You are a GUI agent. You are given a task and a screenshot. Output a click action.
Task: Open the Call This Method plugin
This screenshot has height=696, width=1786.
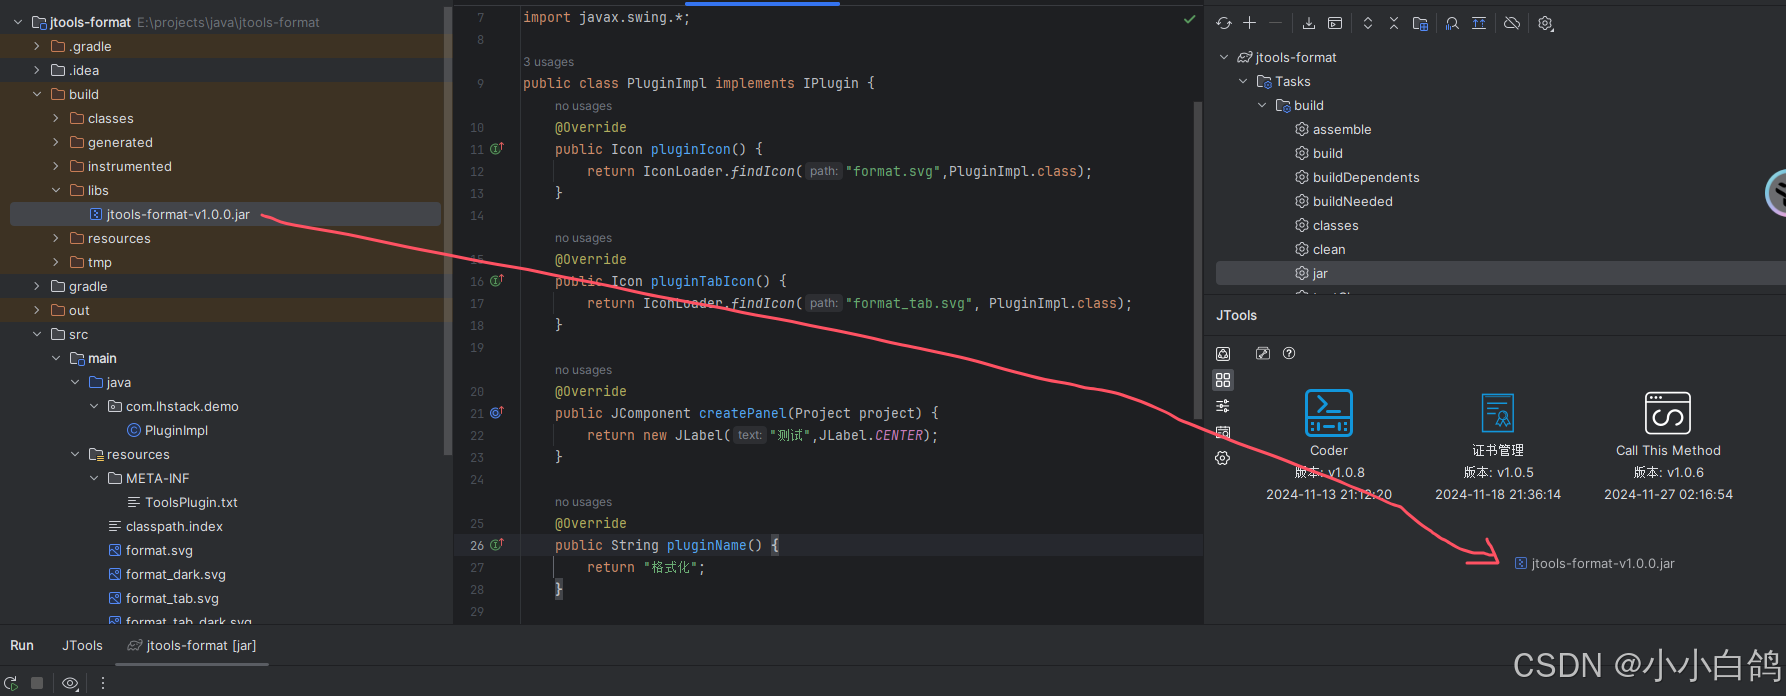click(x=1668, y=413)
